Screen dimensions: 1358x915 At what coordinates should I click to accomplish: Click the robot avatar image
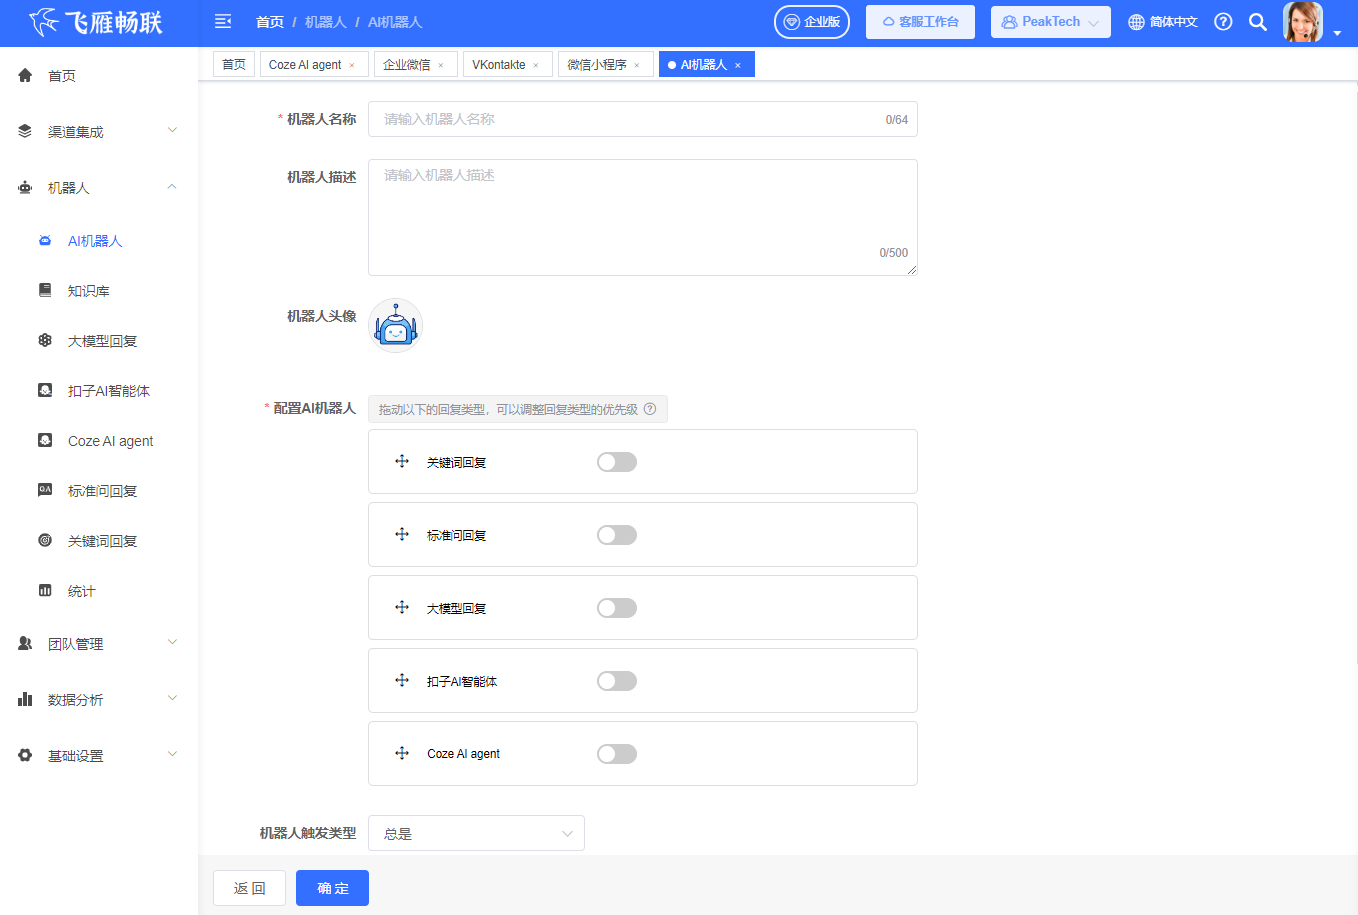[x=395, y=326]
